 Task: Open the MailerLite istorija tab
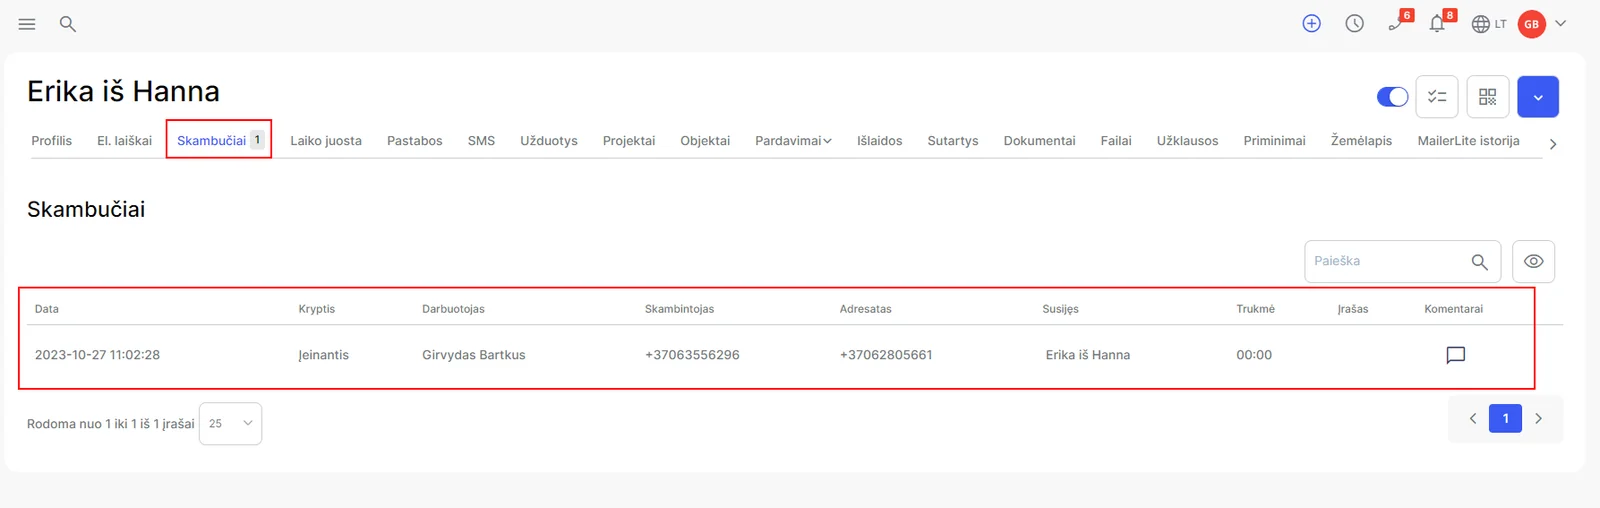1468,141
